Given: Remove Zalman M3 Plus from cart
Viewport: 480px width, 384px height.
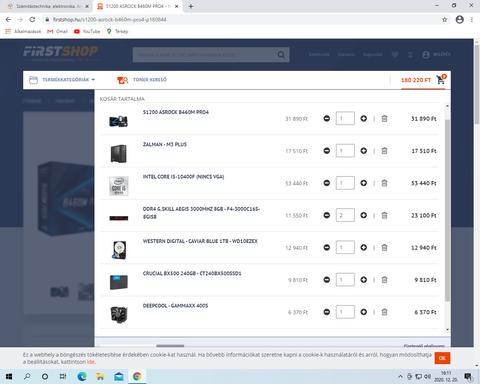Looking at the screenshot, I should coord(384,151).
